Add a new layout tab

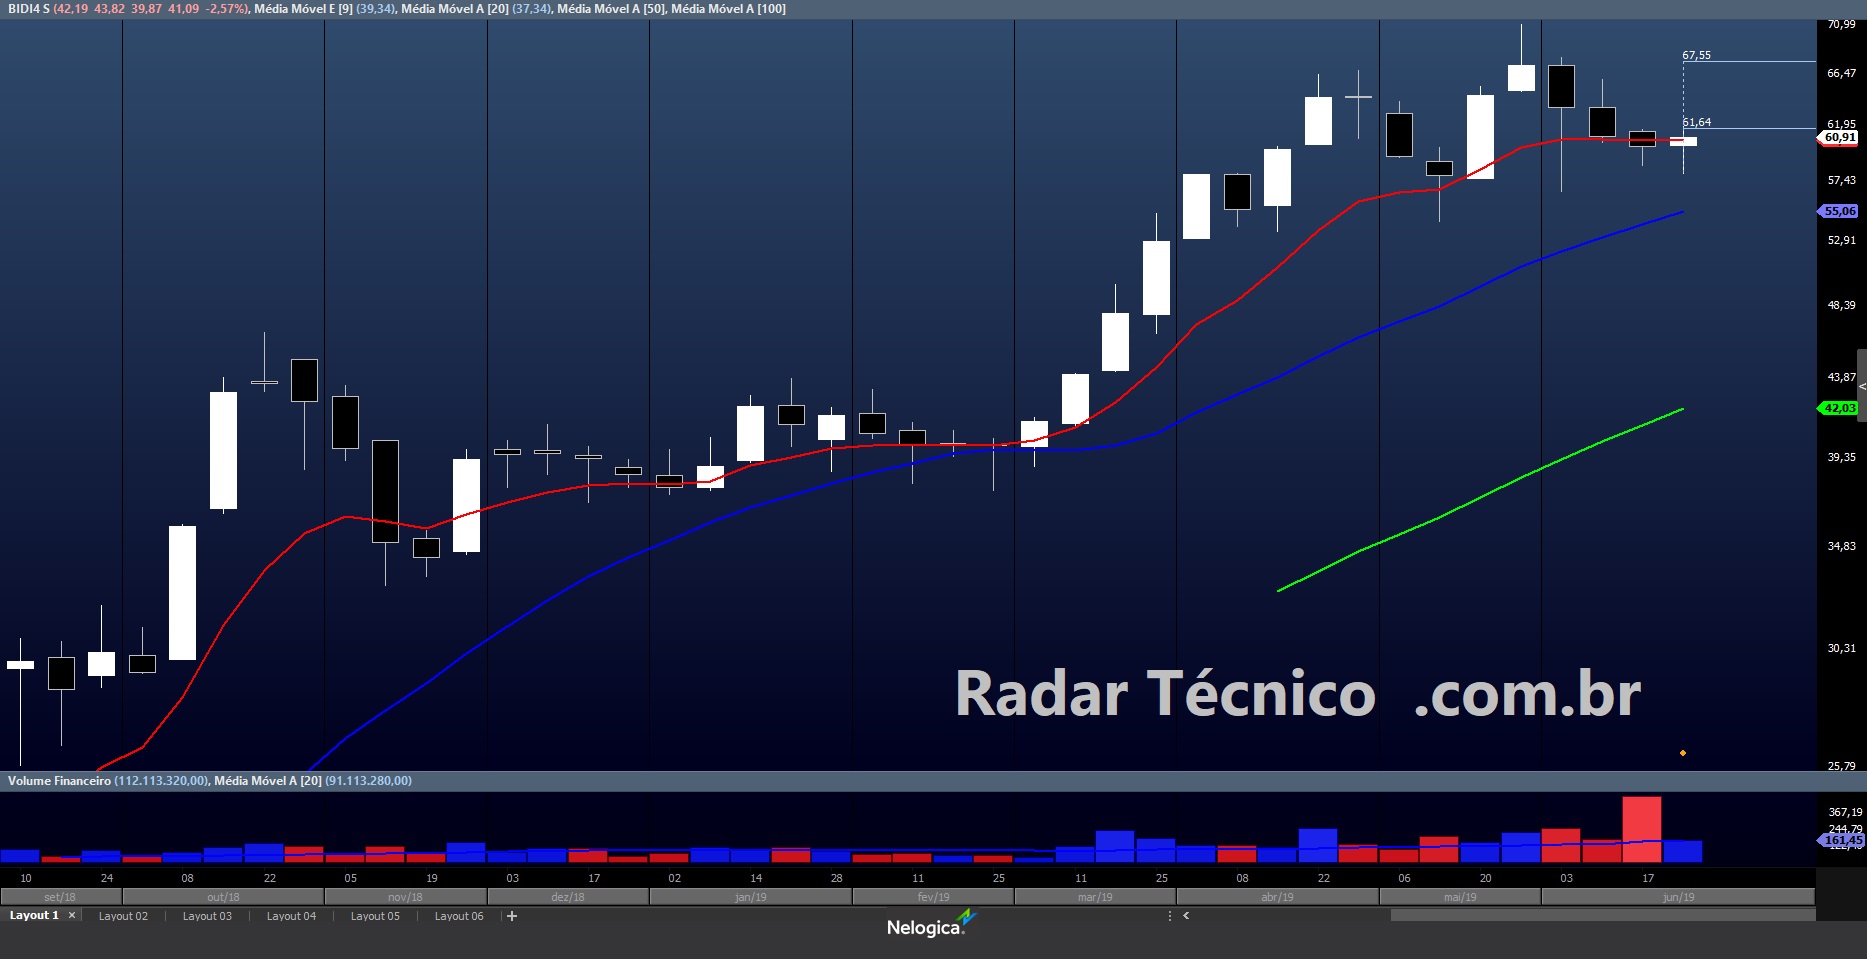tap(512, 916)
